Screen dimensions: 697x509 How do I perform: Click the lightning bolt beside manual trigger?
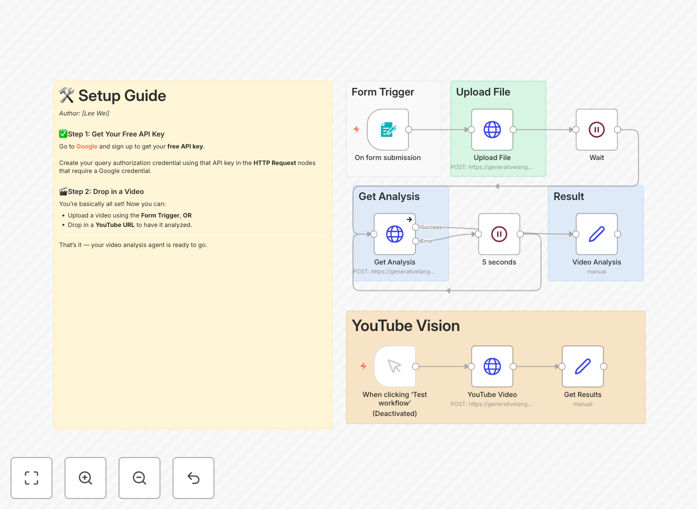(364, 366)
